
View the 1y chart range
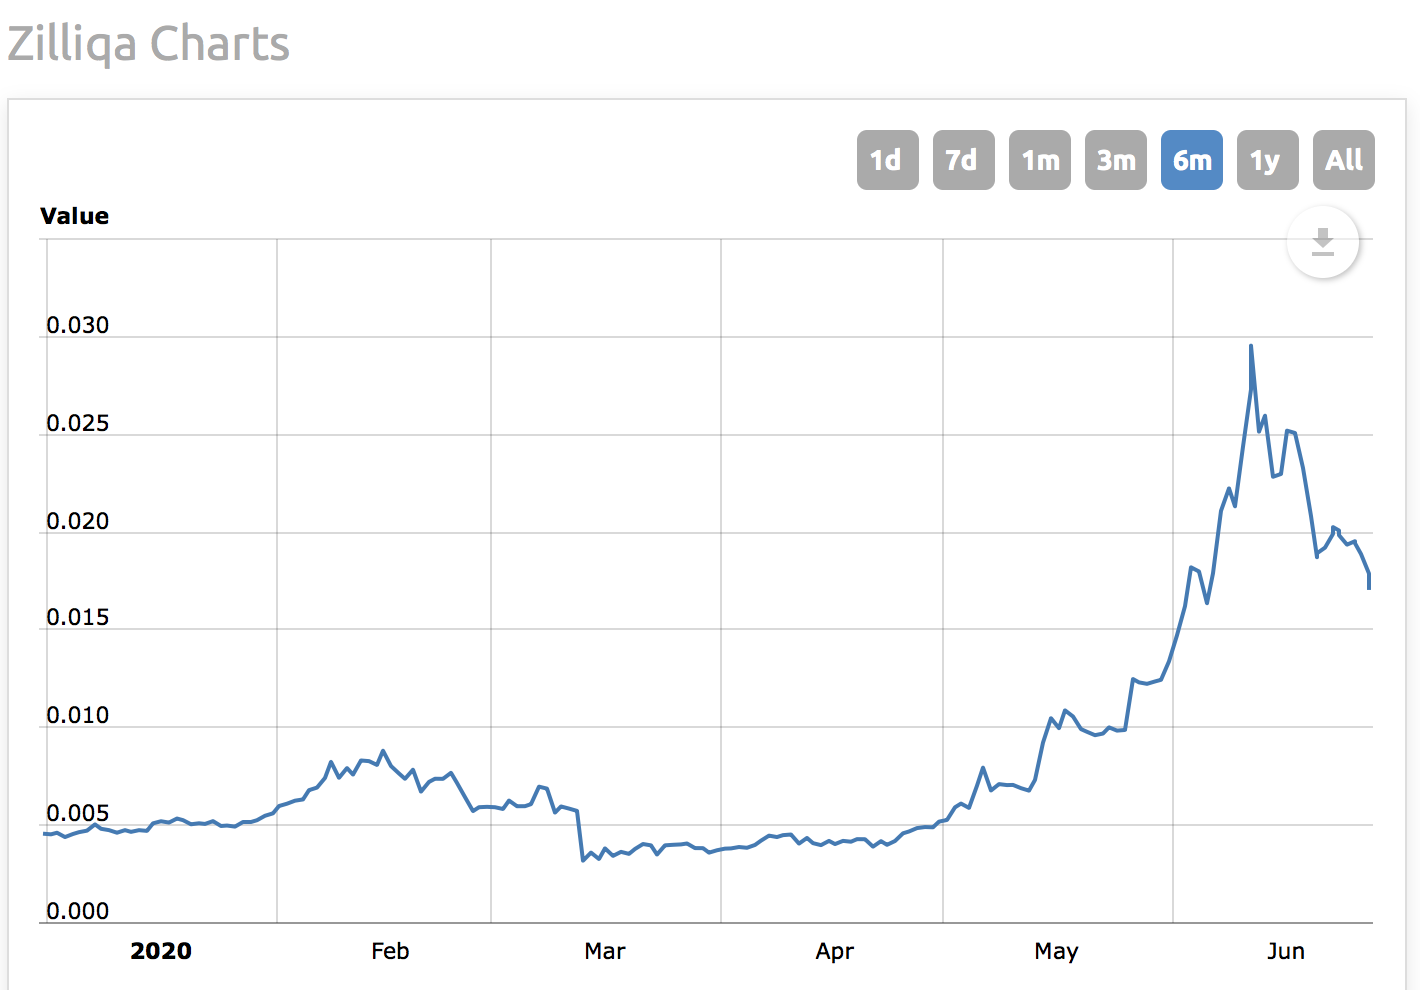click(1267, 160)
